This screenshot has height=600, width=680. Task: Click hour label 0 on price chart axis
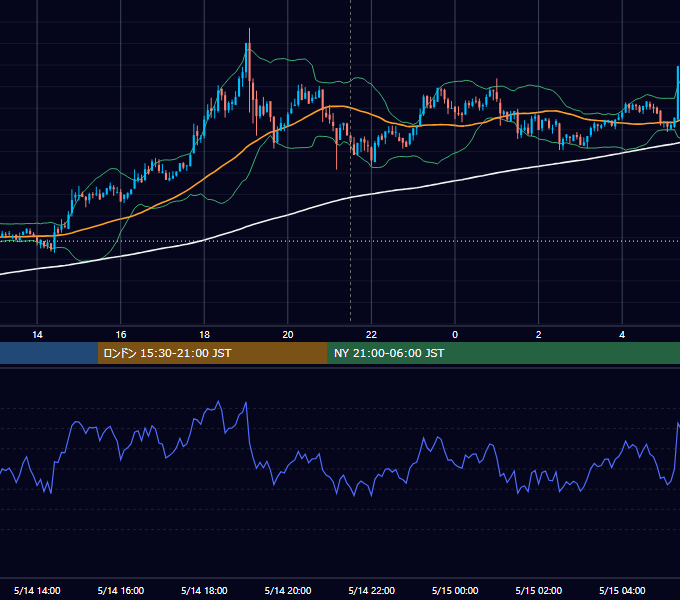click(455, 335)
